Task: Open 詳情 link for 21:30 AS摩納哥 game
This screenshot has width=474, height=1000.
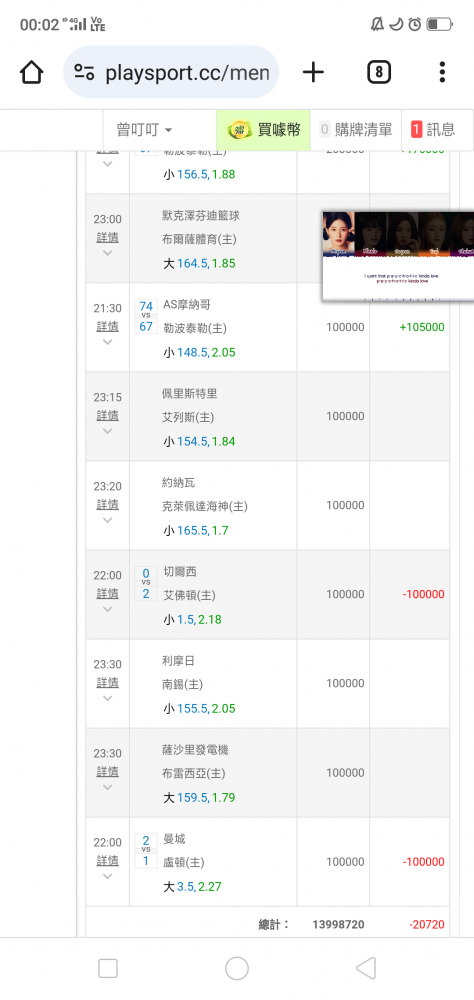Action: (x=107, y=327)
